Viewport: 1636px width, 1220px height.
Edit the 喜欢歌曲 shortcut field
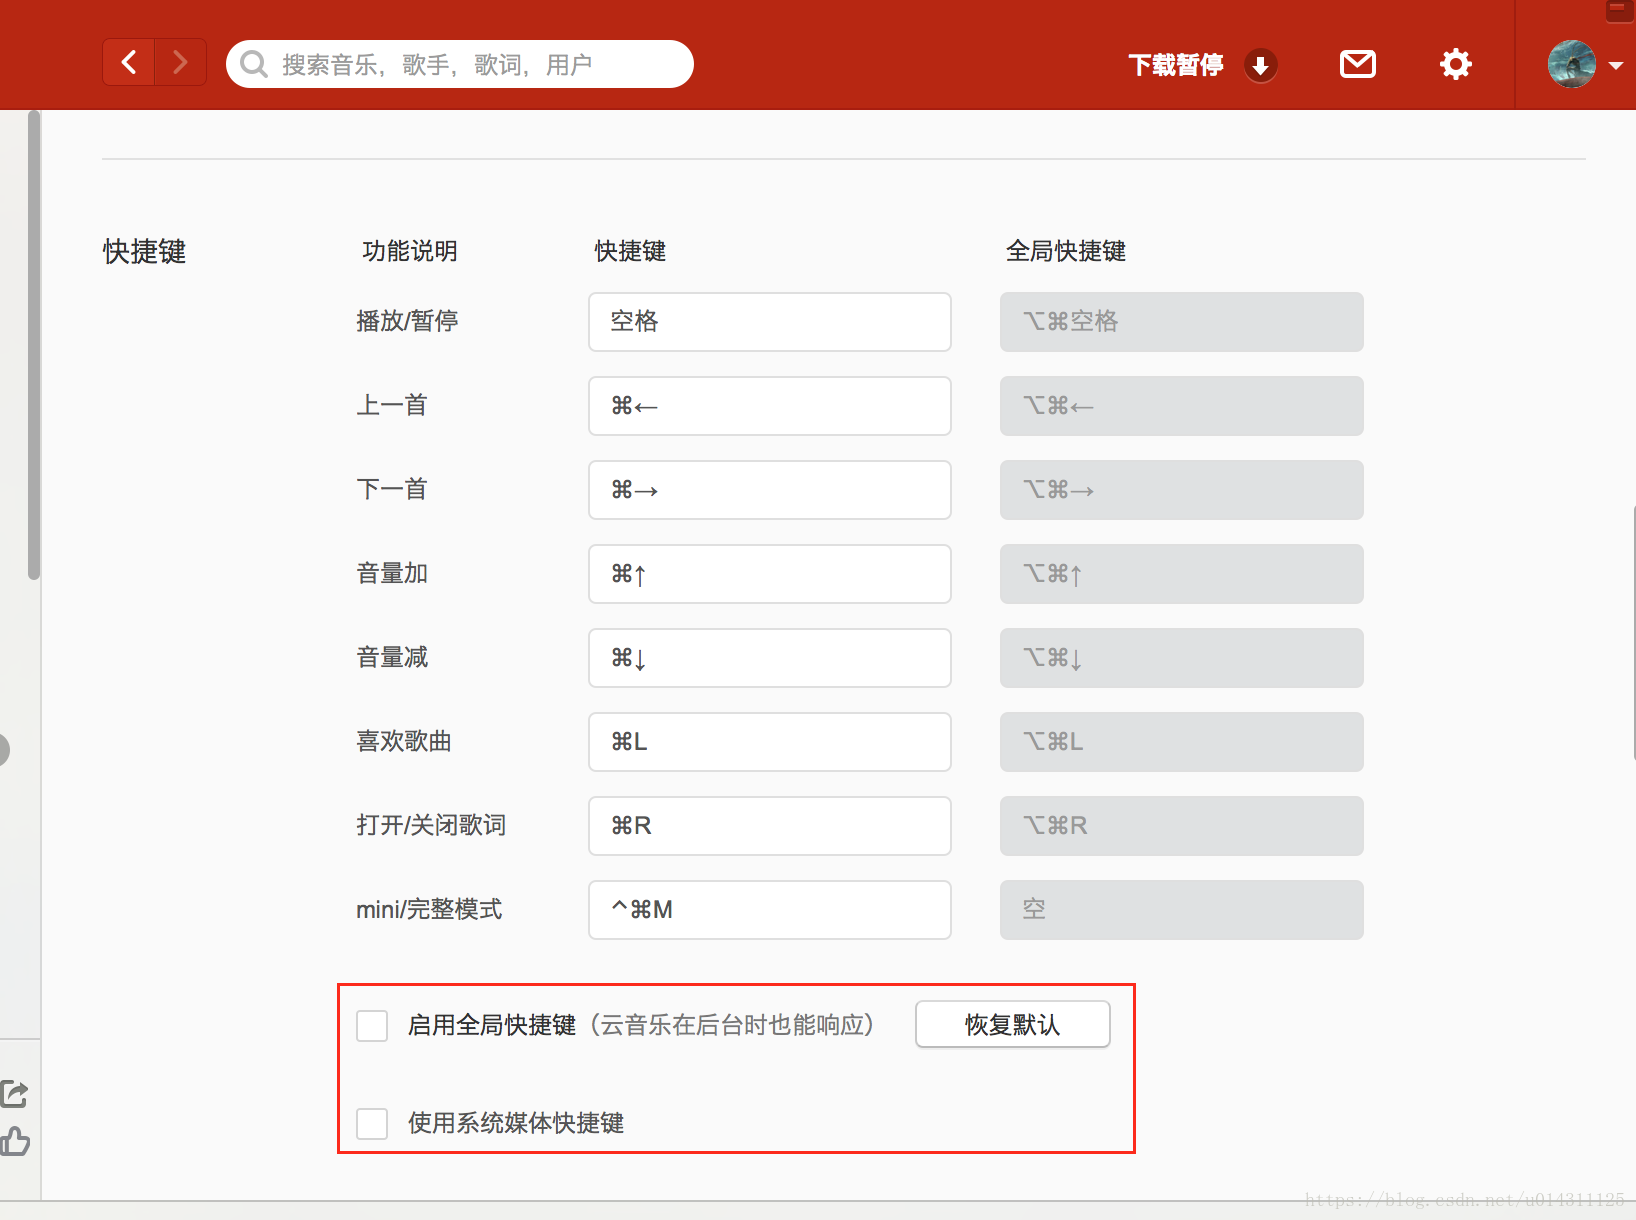(770, 742)
